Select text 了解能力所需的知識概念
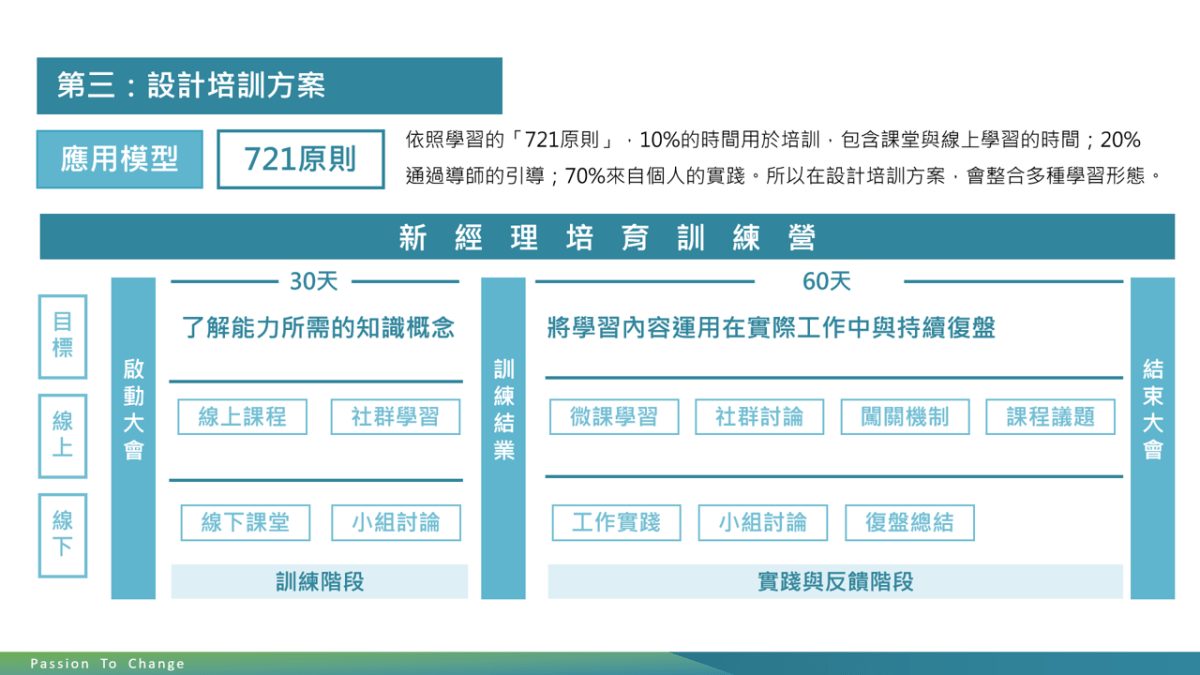This screenshot has width=1200, height=675. tap(319, 328)
